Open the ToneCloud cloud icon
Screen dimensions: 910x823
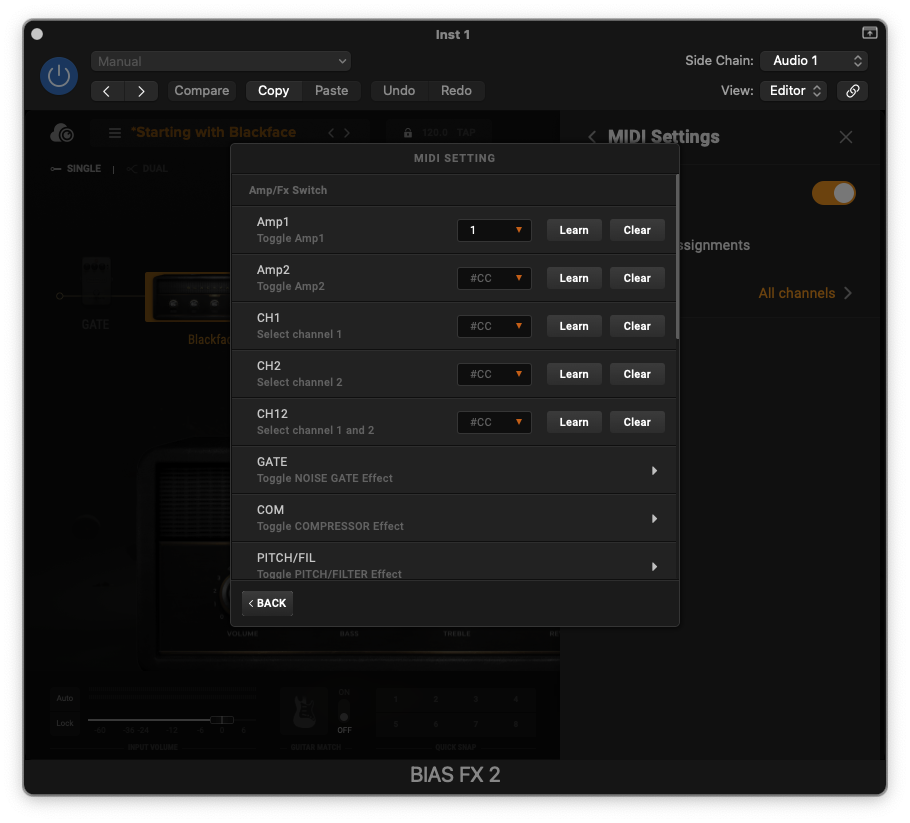(62, 133)
